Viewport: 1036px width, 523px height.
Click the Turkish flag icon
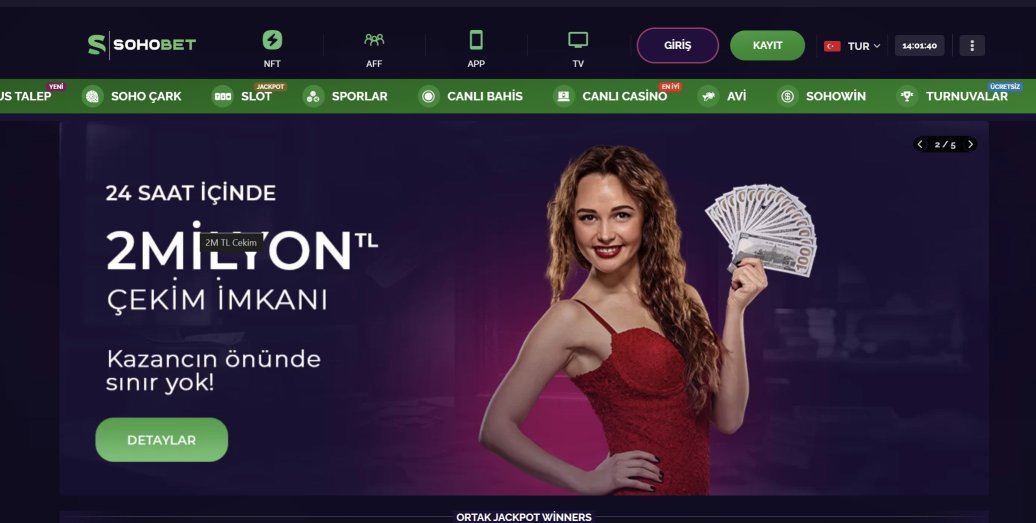(x=832, y=46)
